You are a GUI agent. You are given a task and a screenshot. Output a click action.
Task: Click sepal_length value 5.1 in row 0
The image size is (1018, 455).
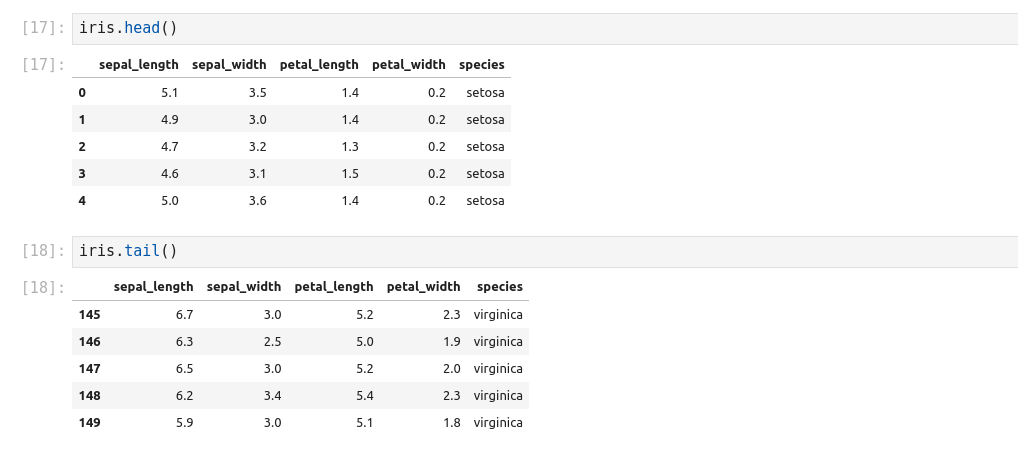(169, 93)
